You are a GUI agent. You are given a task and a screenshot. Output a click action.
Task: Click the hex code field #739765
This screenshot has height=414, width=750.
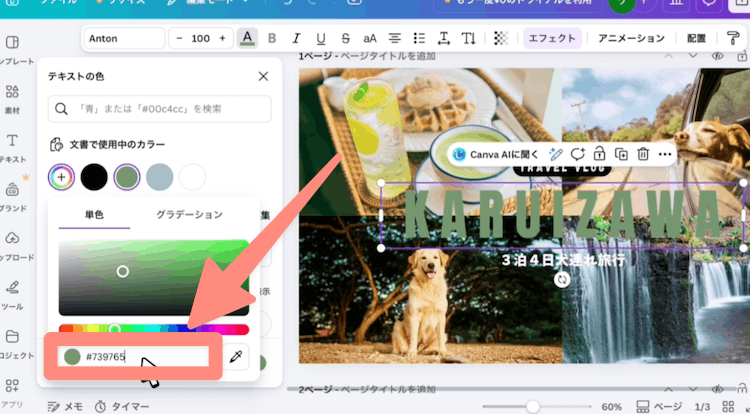pos(133,357)
